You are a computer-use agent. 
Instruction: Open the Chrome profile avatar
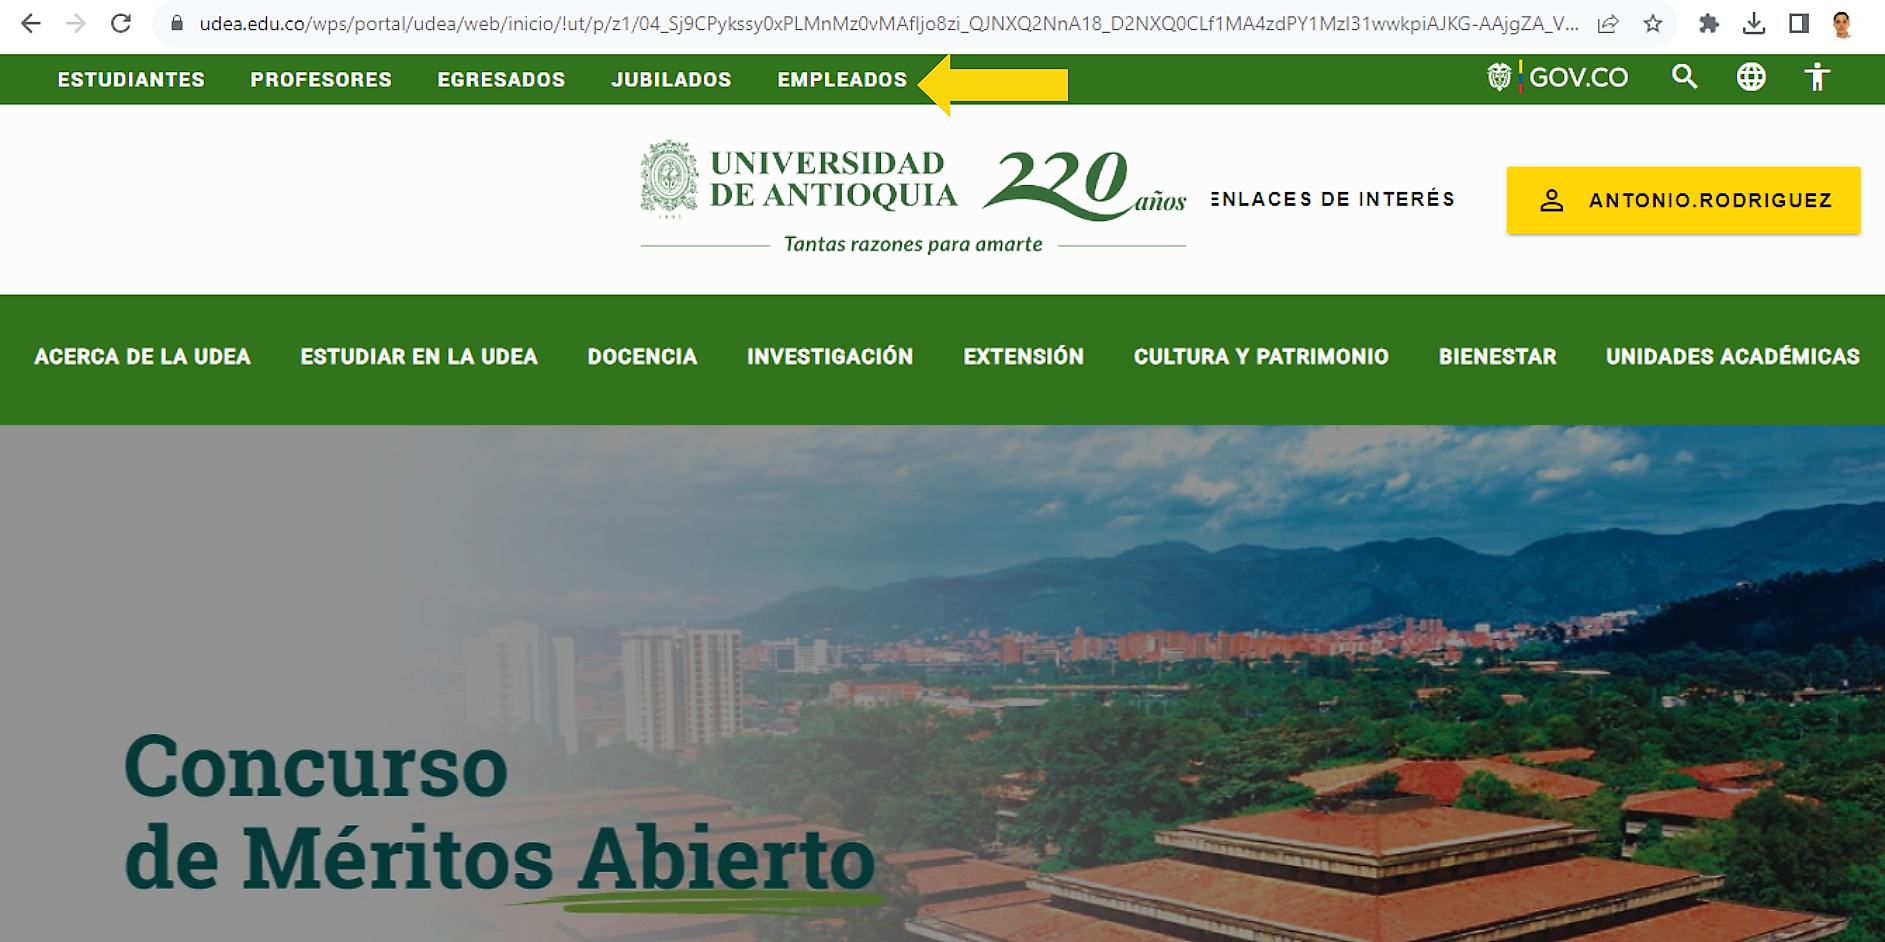tap(1842, 24)
